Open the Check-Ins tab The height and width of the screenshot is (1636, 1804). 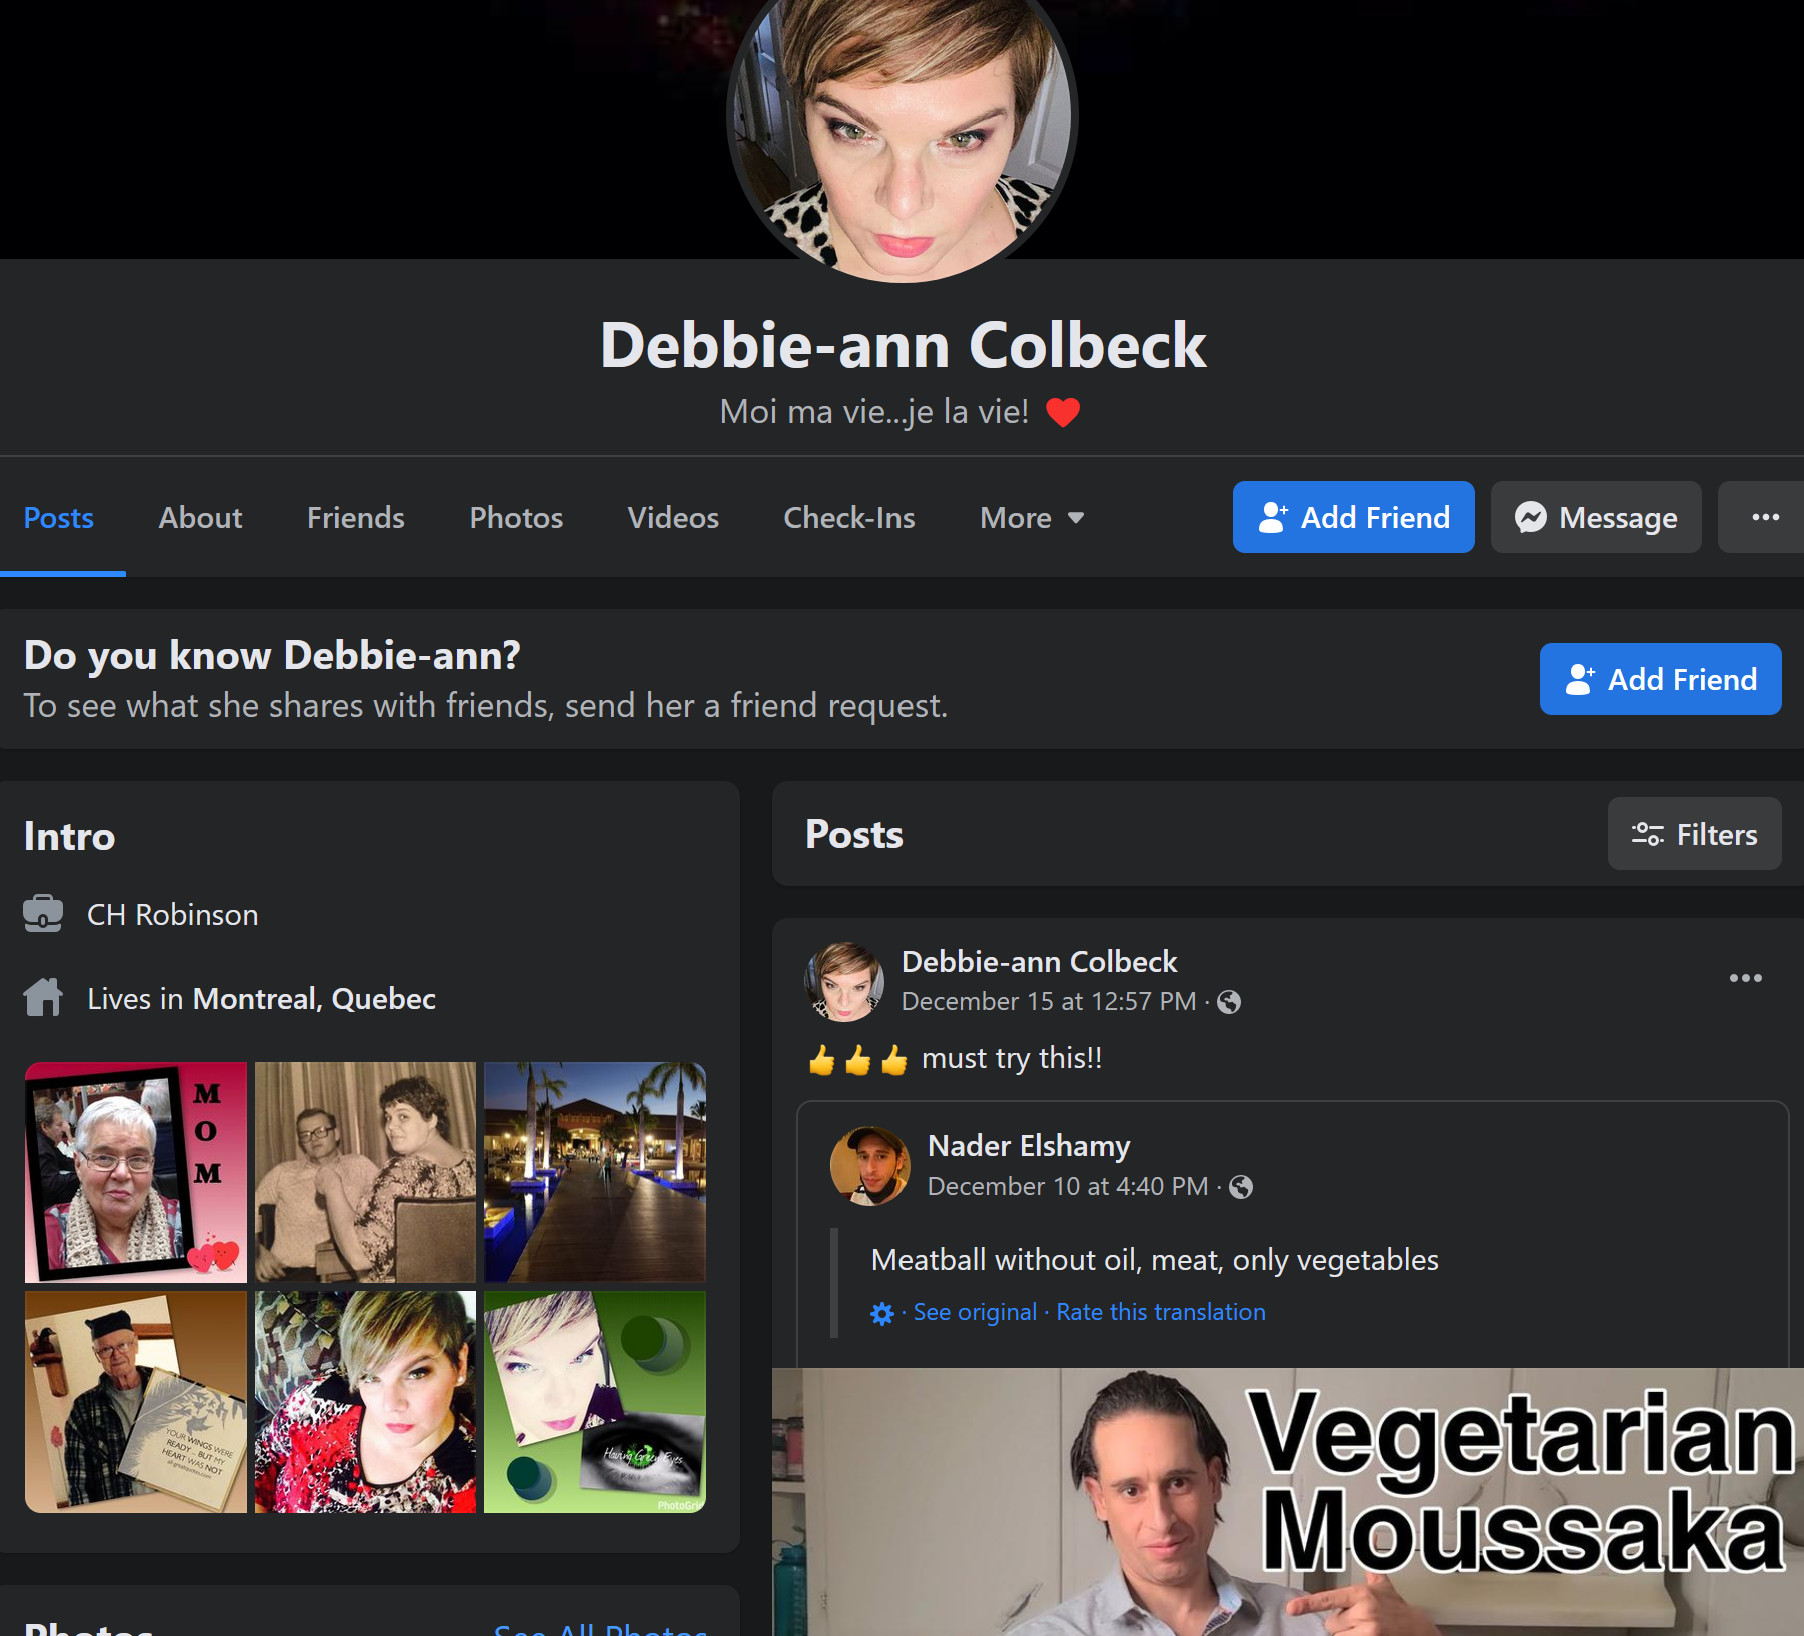point(849,518)
